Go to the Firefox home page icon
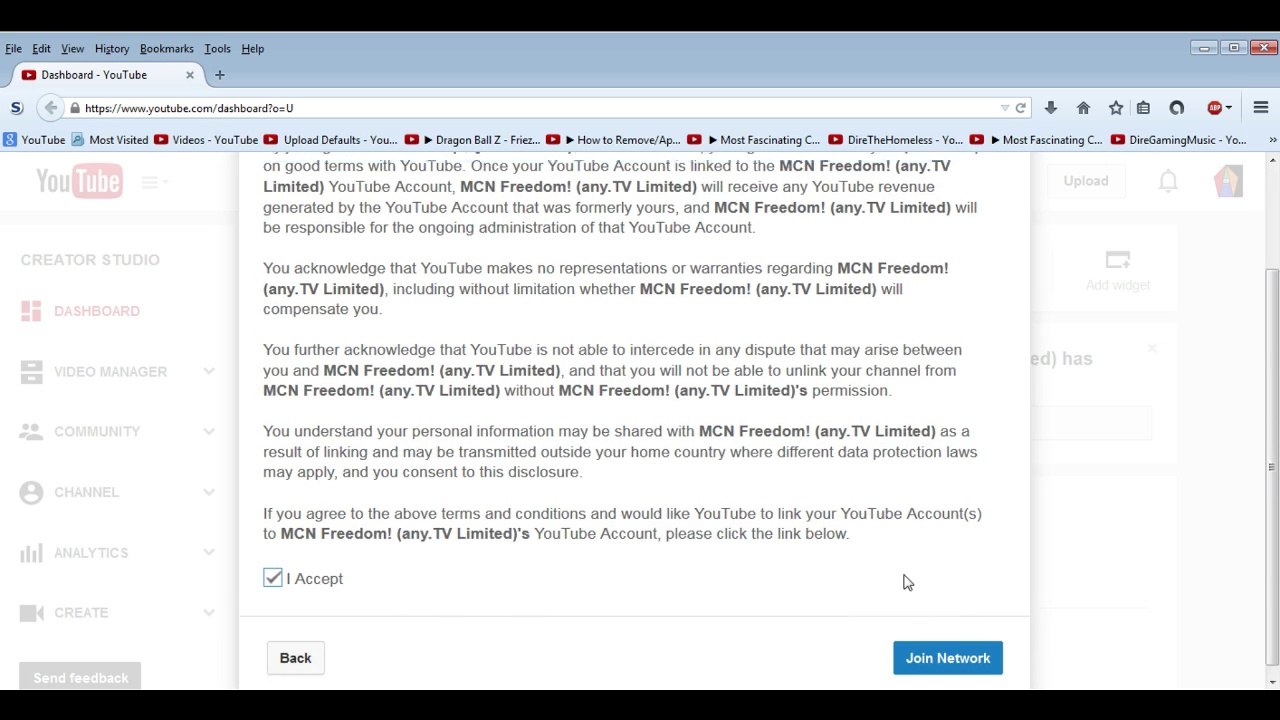Image resolution: width=1280 pixels, height=720 pixels. (1083, 108)
